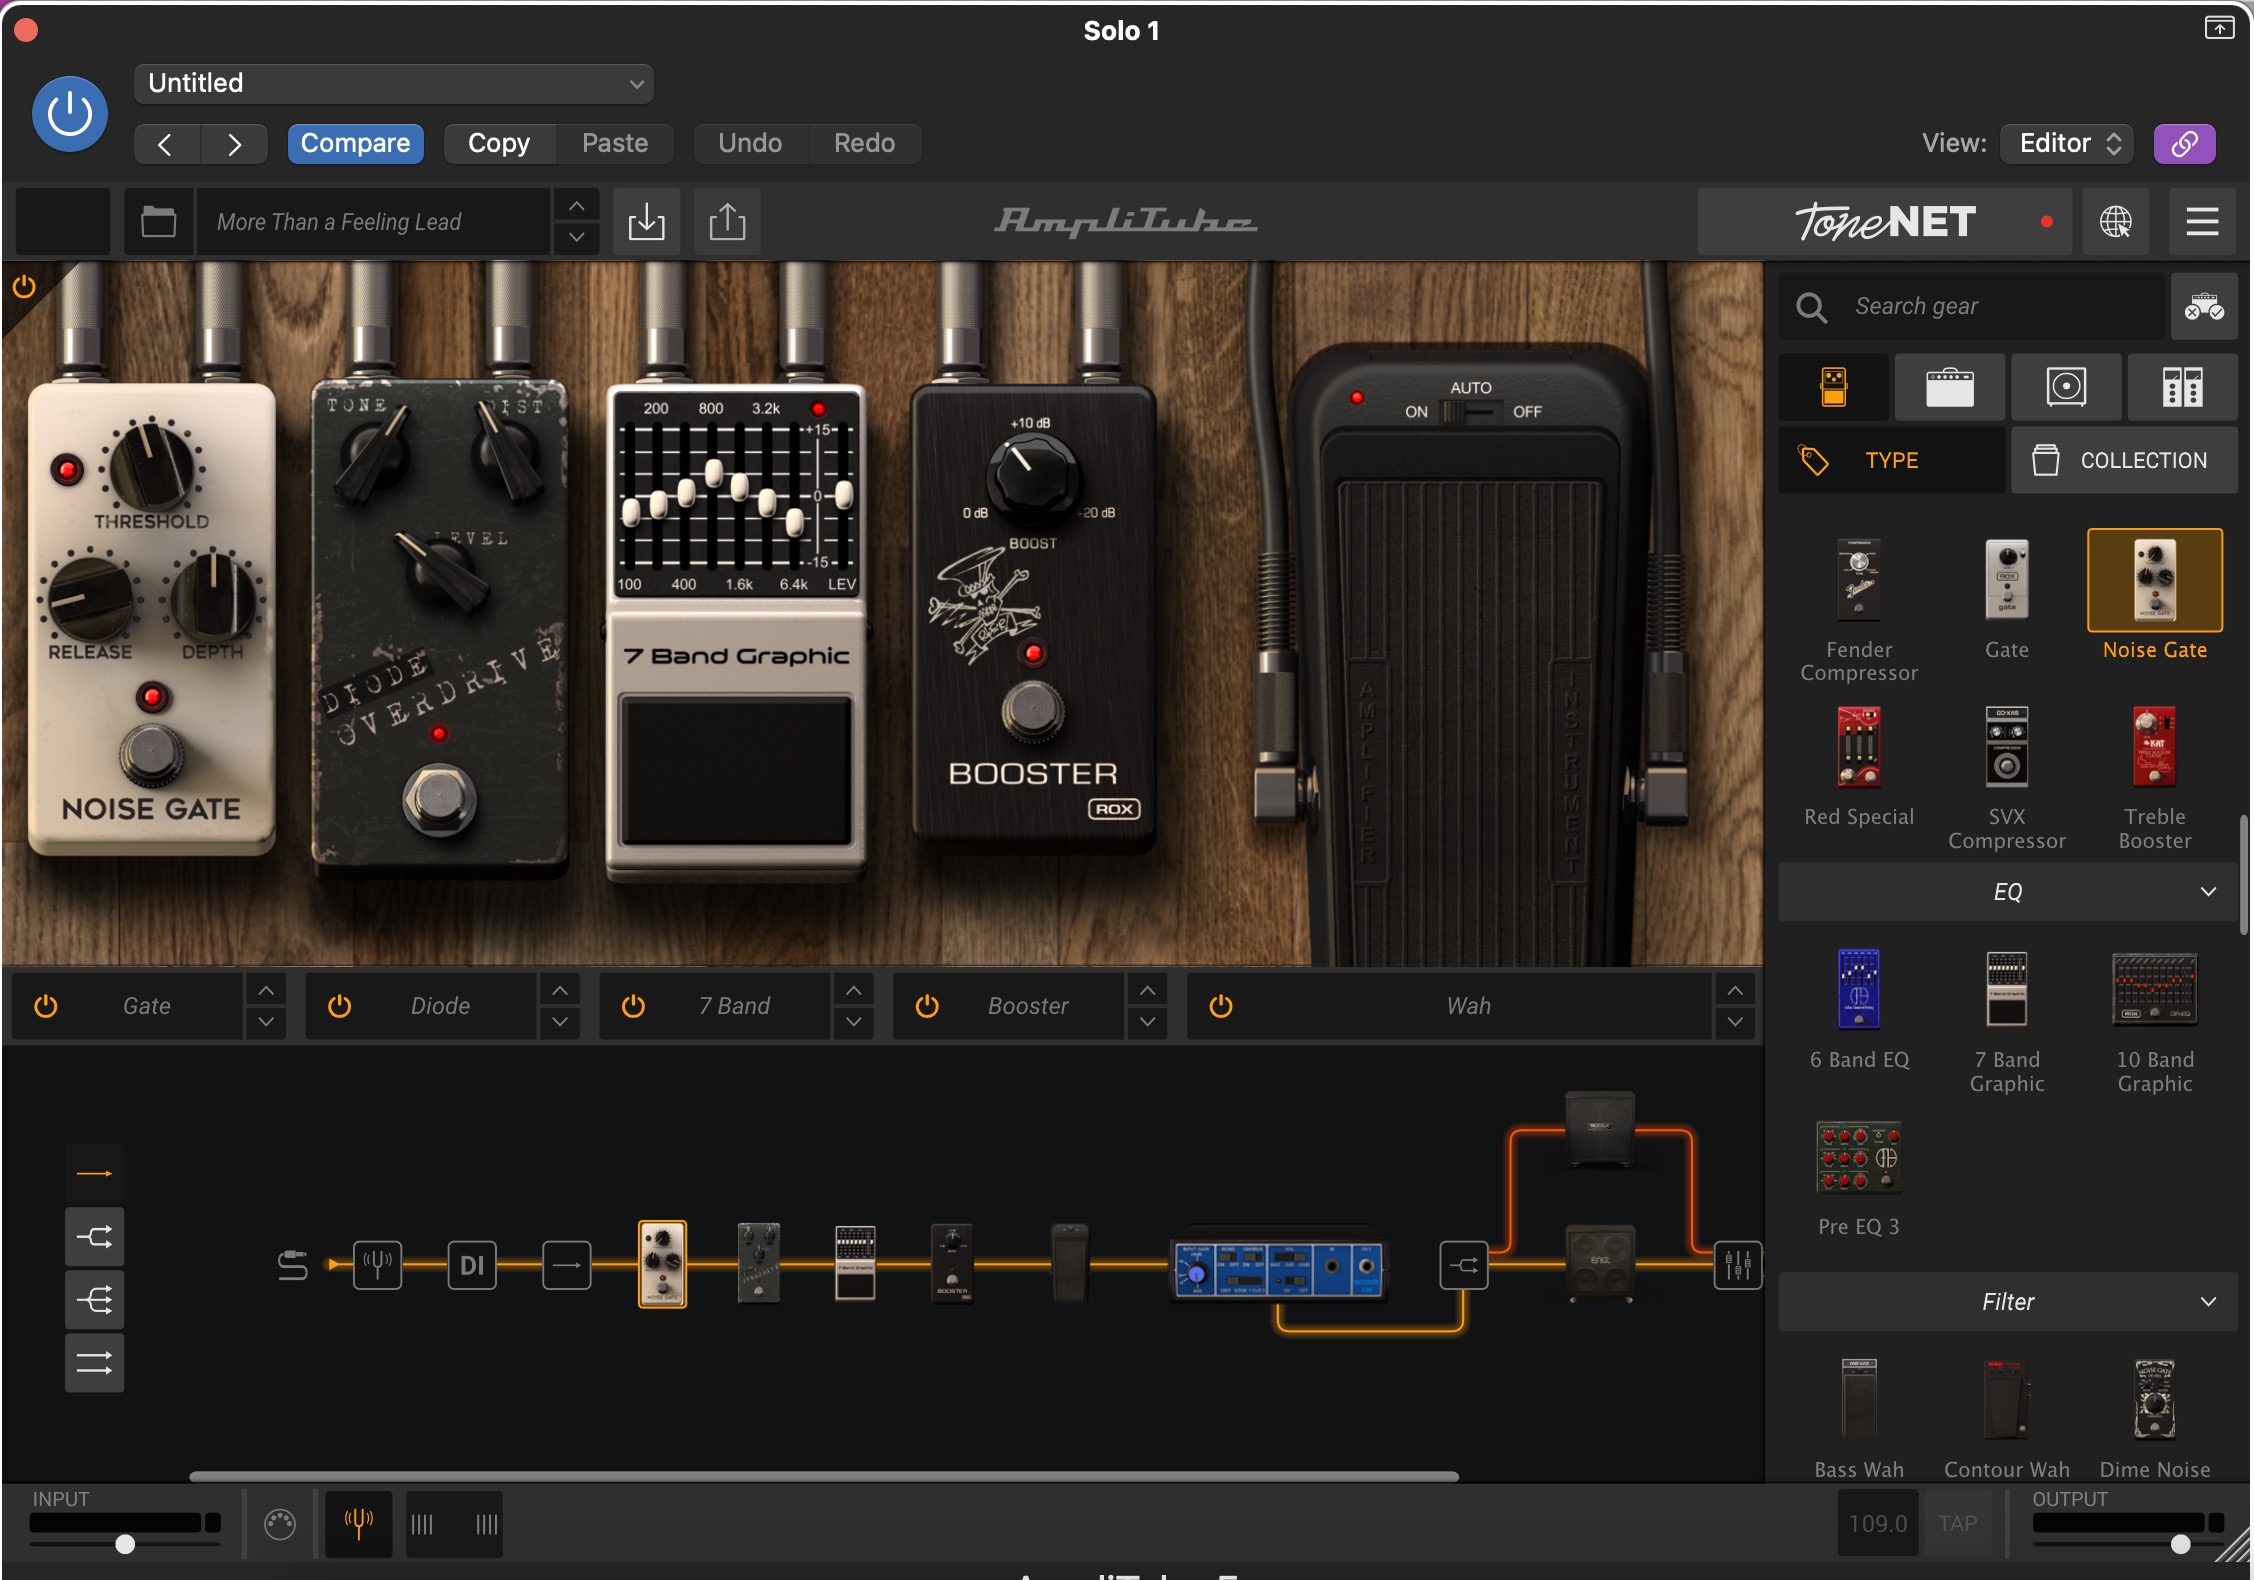Select the single serial signal chain layout
2254x1580 pixels.
95,1173
